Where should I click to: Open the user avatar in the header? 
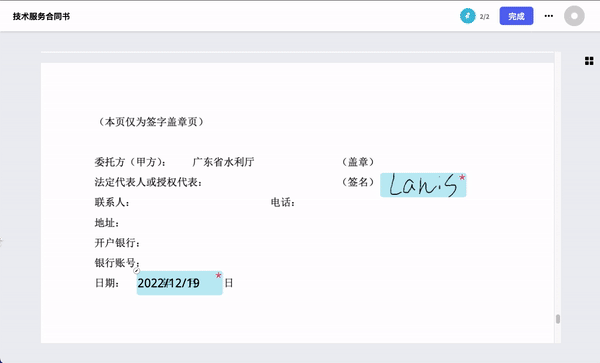point(574,16)
